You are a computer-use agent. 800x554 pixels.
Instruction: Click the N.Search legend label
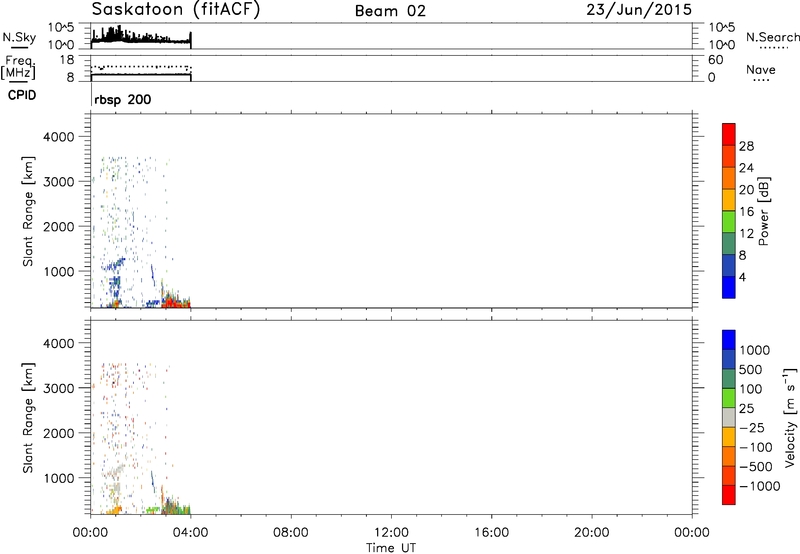click(772, 37)
